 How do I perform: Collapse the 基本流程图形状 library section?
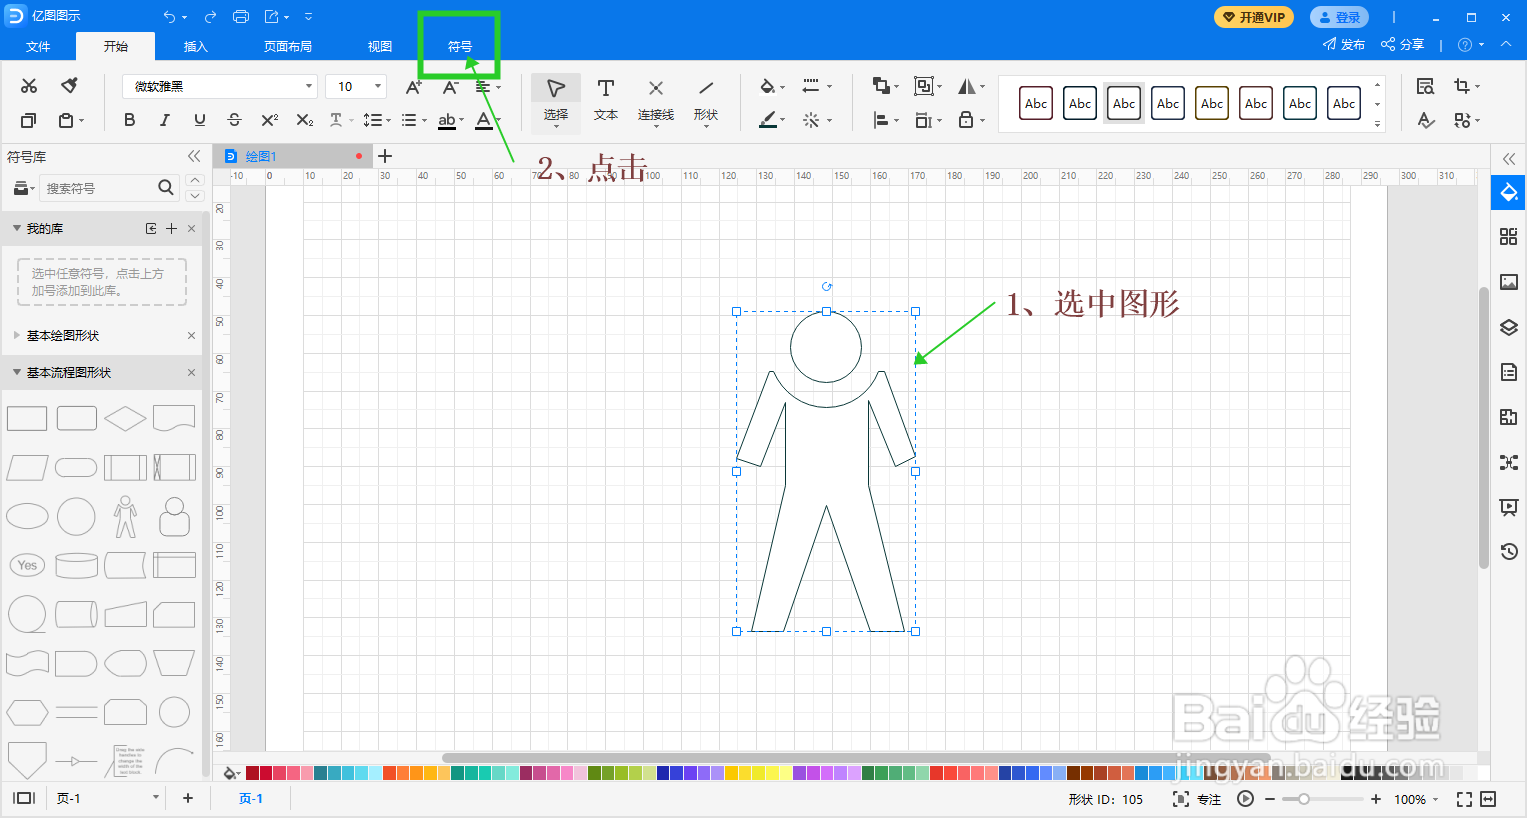pos(17,372)
